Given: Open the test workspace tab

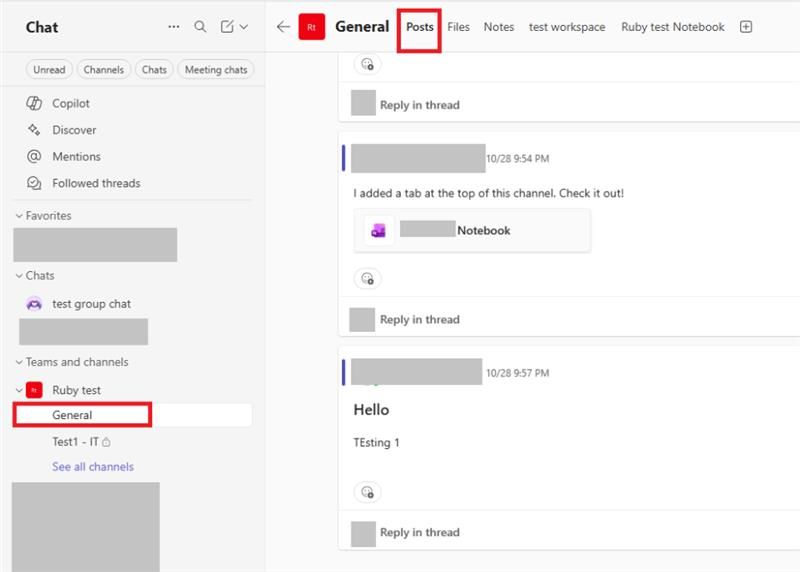Looking at the screenshot, I should [567, 27].
